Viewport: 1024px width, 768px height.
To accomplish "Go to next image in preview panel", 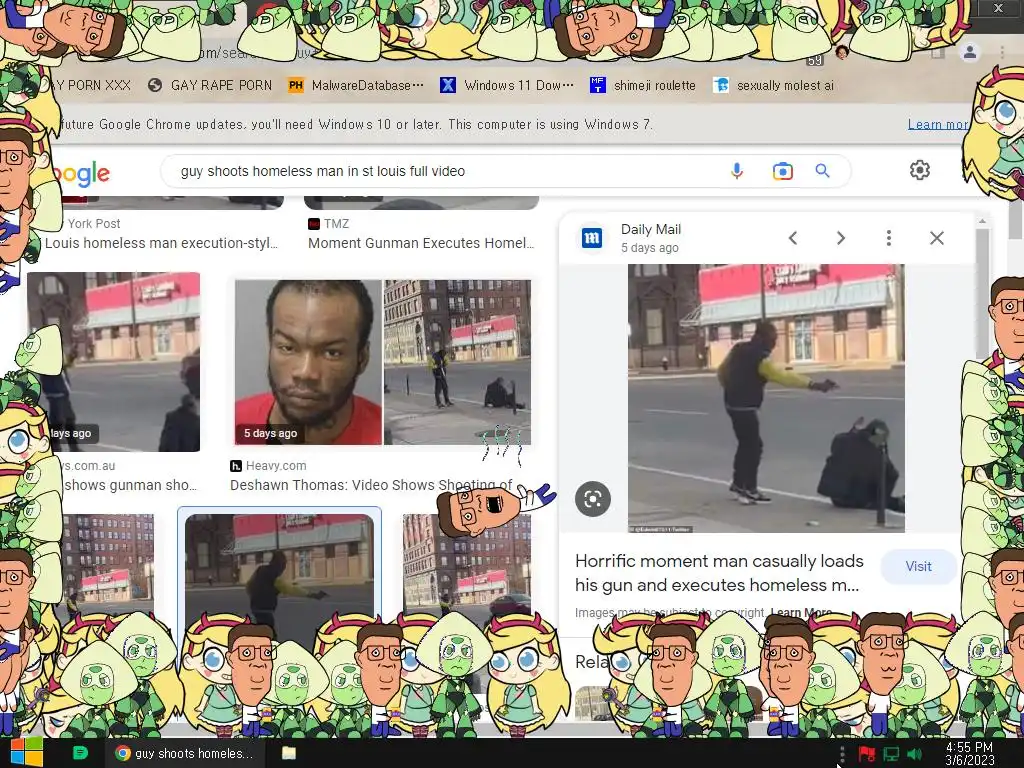I will [841, 238].
